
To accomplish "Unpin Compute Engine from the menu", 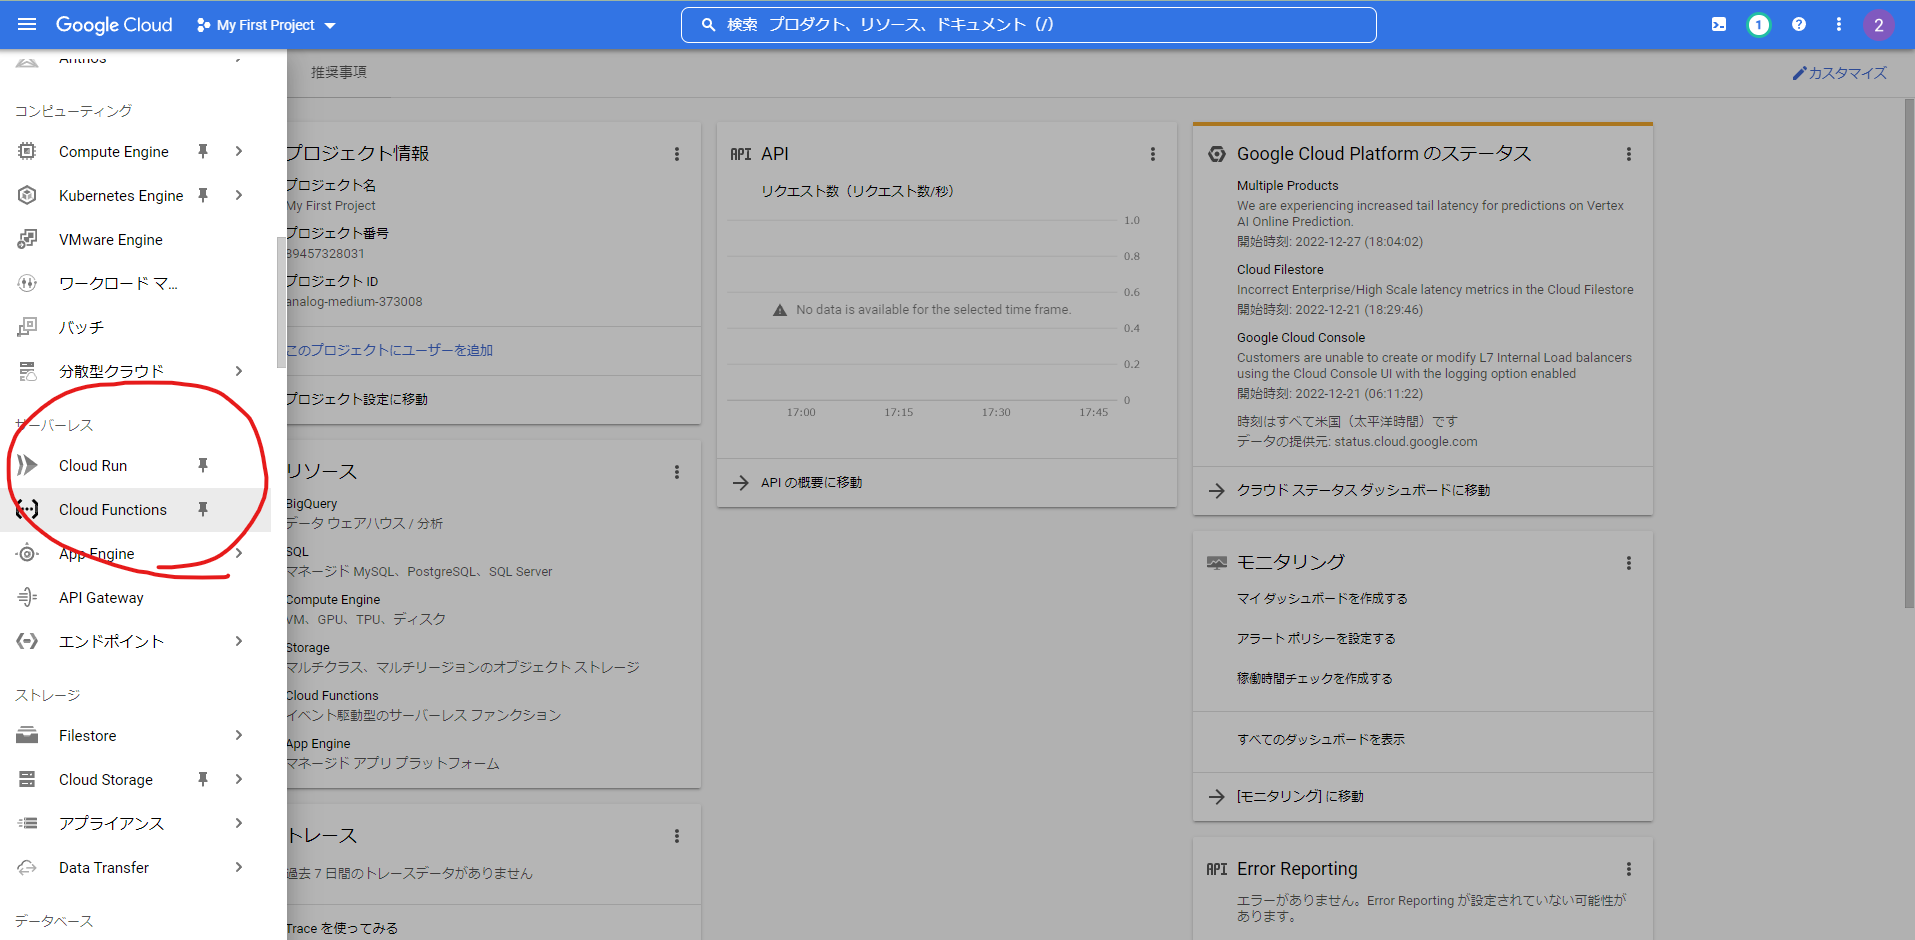I will click(x=203, y=151).
